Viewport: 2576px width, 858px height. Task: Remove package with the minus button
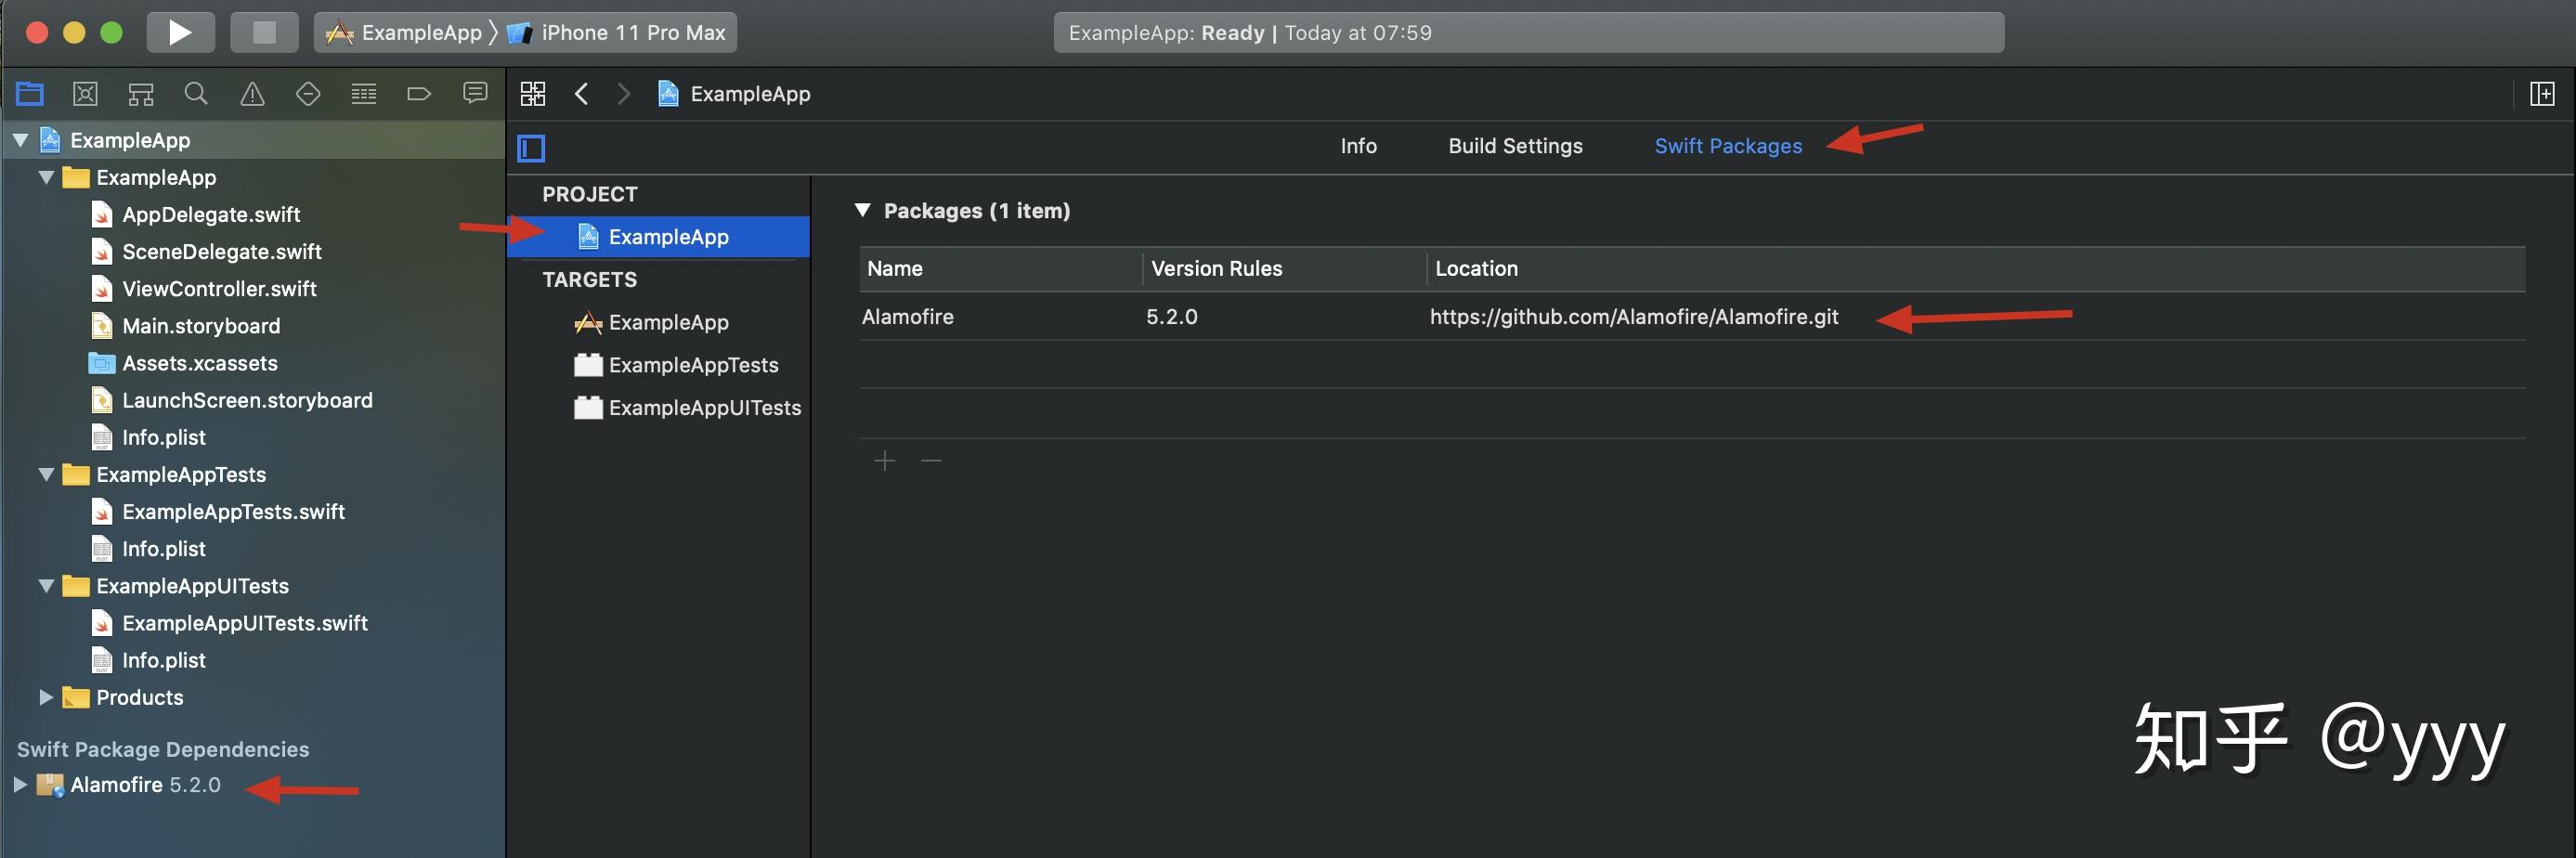(x=931, y=461)
